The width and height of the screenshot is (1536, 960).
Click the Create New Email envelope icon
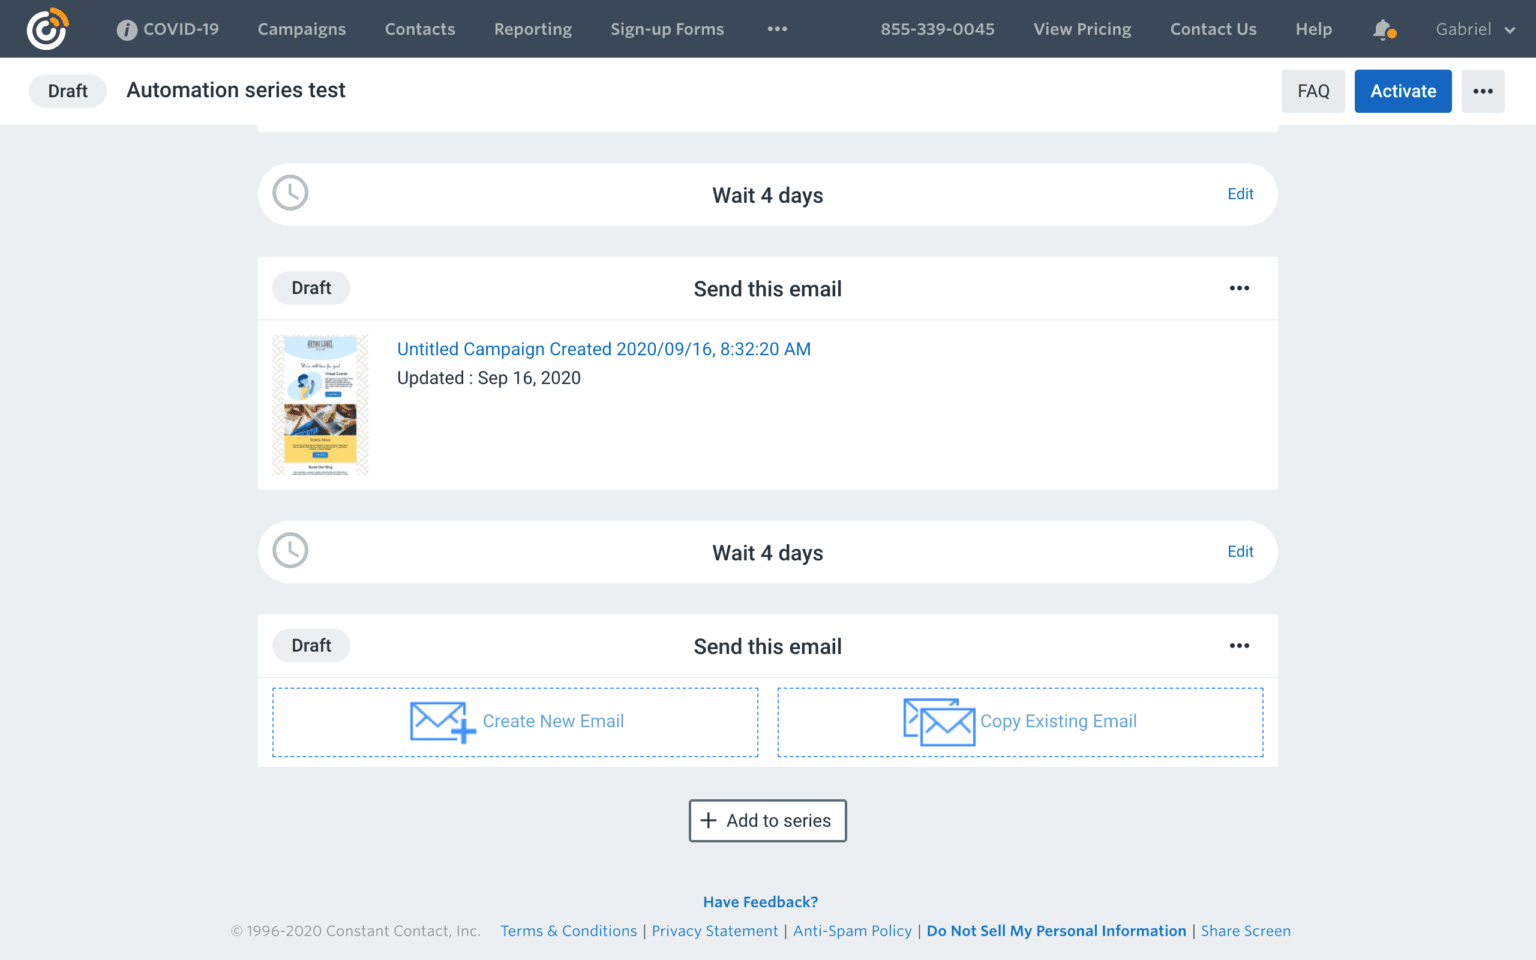(442, 722)
